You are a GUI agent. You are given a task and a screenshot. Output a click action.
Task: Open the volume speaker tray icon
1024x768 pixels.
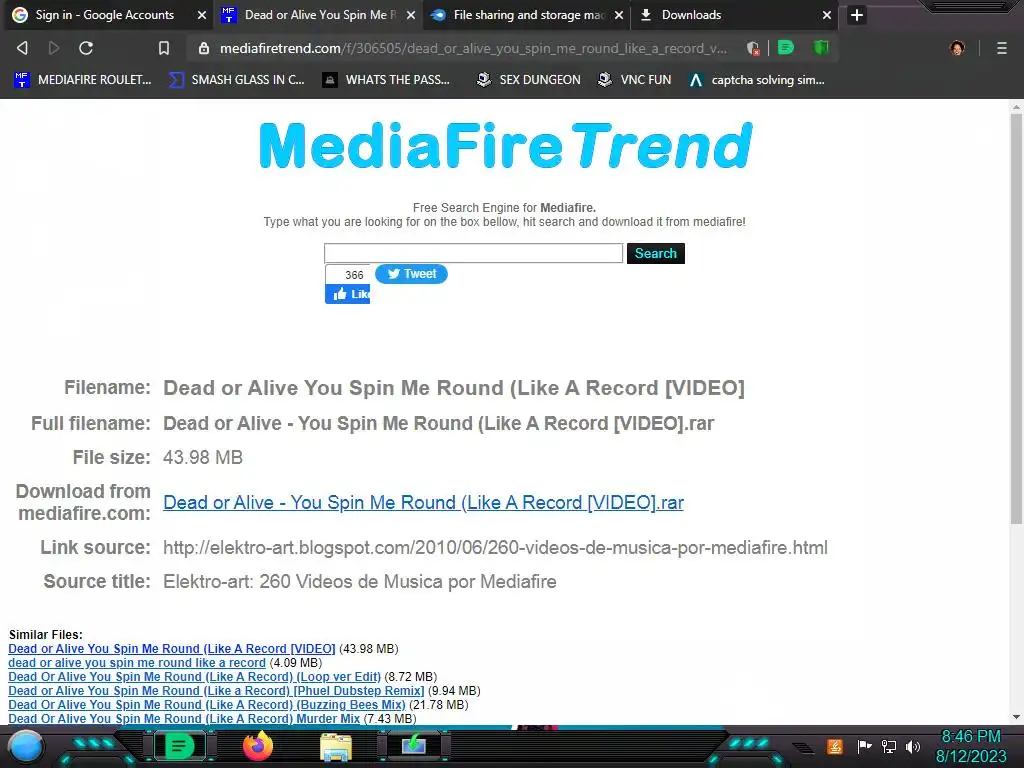(913, 746)
